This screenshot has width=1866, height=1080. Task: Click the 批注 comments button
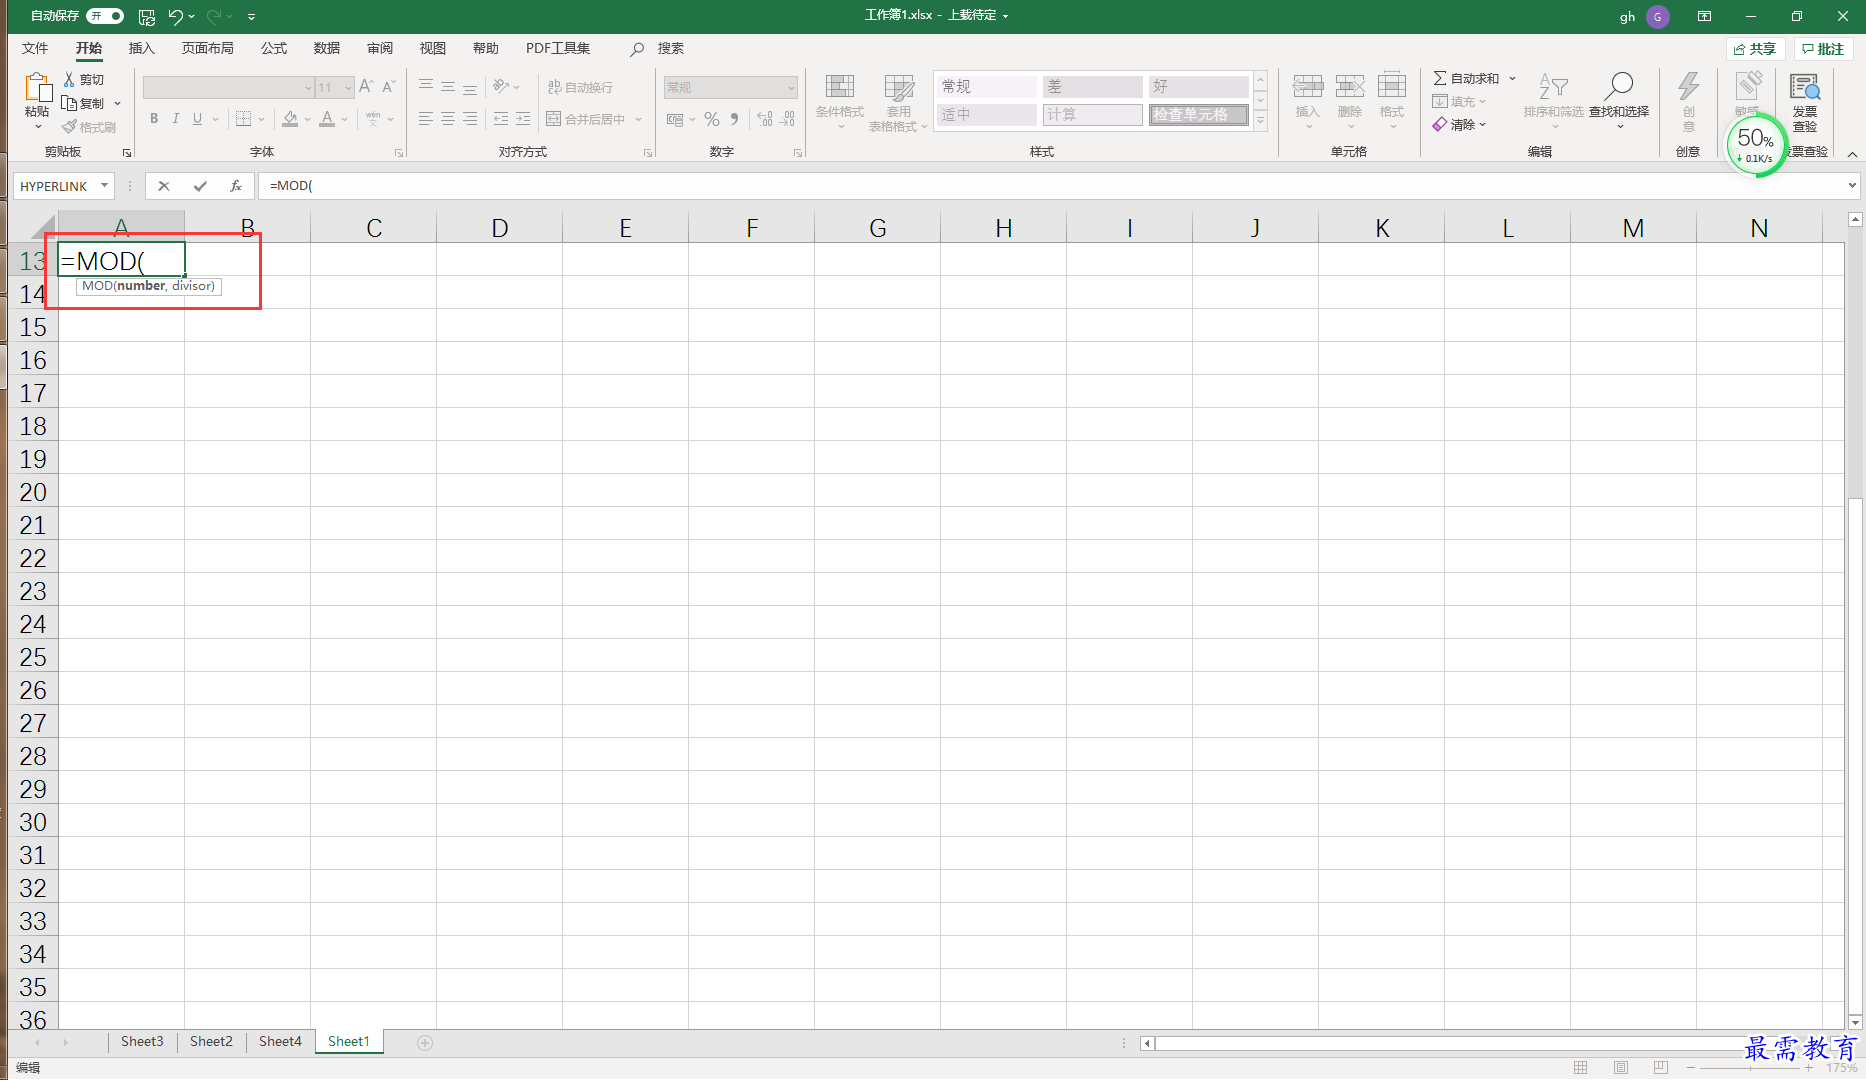[1823, 49]
